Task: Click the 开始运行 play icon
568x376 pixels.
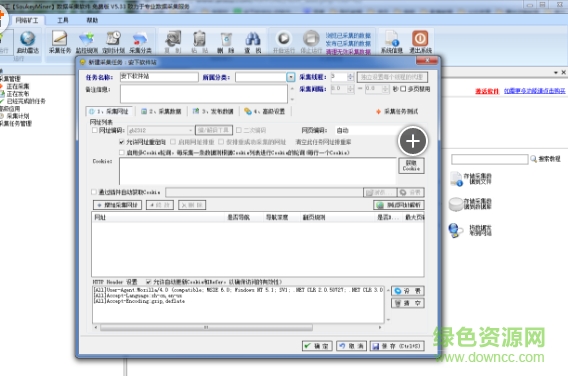Action: (x=284, y=38)
